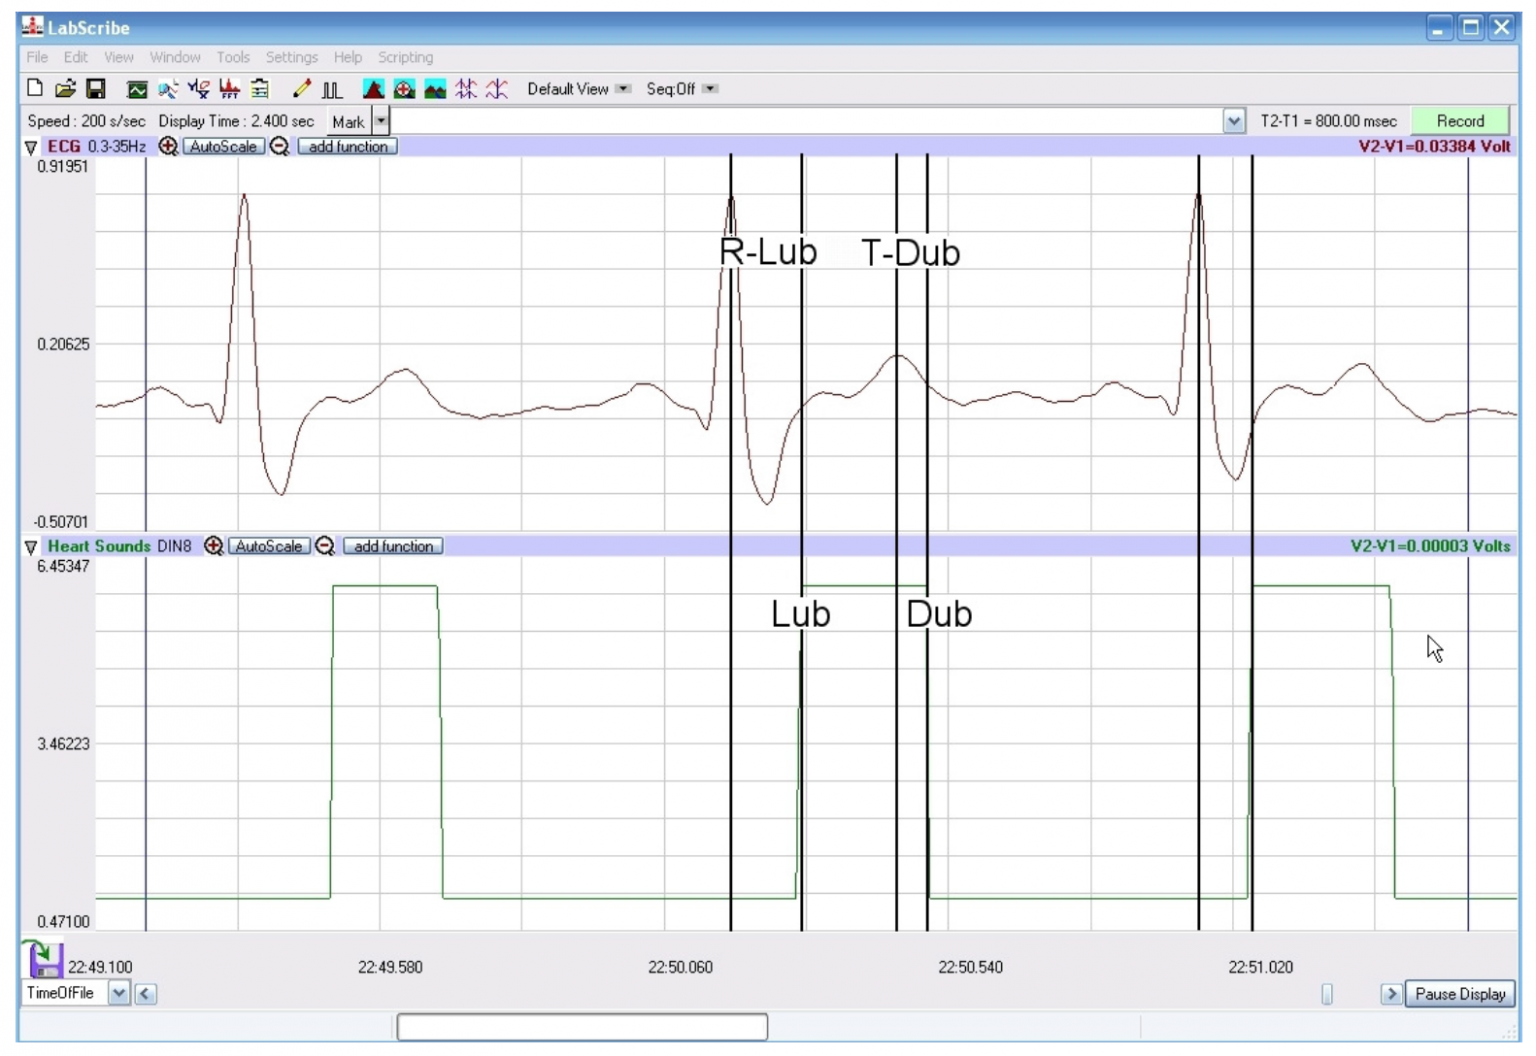Zoom out on Heart Sounds channel
Image resolution: width=1536 pixels, height=1056 pixels.
click(x=325, y=547)
